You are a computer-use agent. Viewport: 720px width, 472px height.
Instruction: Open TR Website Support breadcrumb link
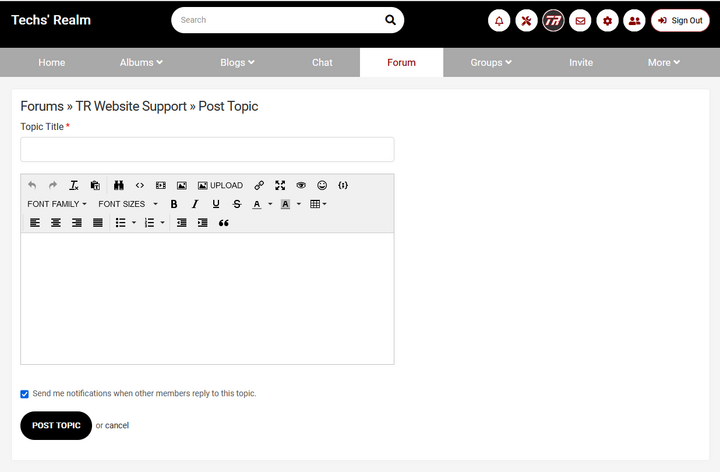click(x=131, y=106)
